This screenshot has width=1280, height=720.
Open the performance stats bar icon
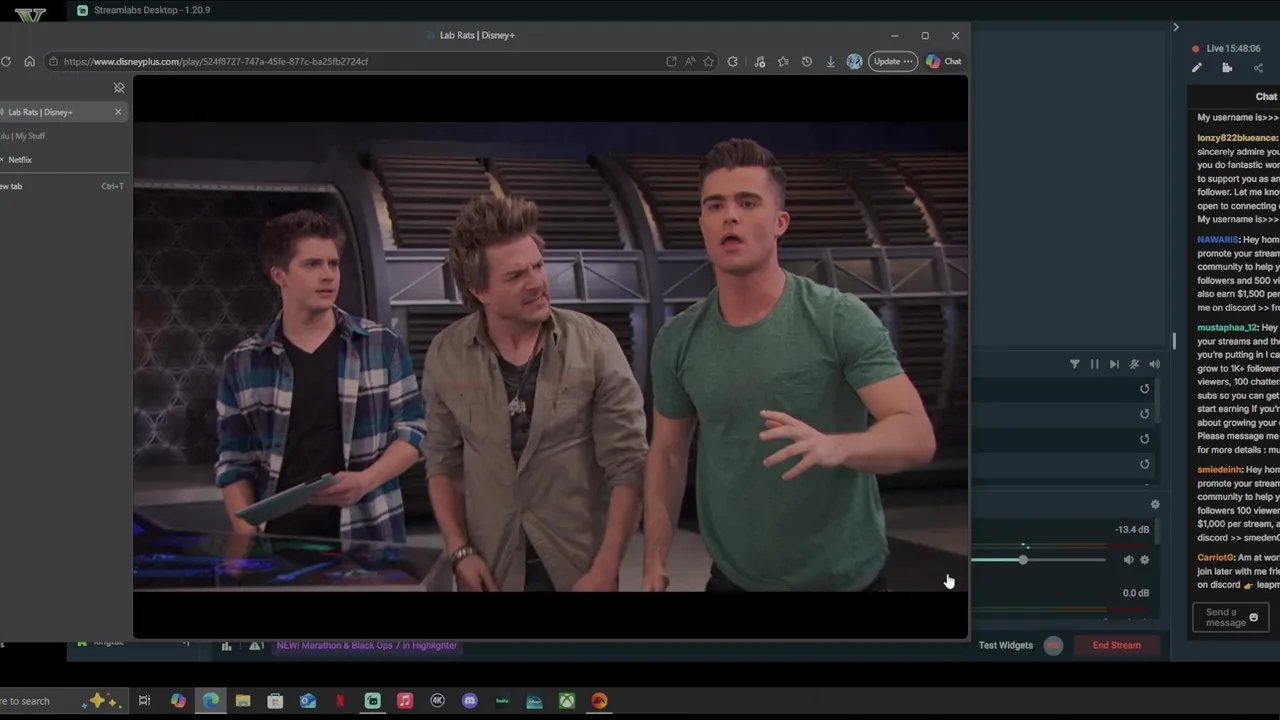click(x=226, y=646)
